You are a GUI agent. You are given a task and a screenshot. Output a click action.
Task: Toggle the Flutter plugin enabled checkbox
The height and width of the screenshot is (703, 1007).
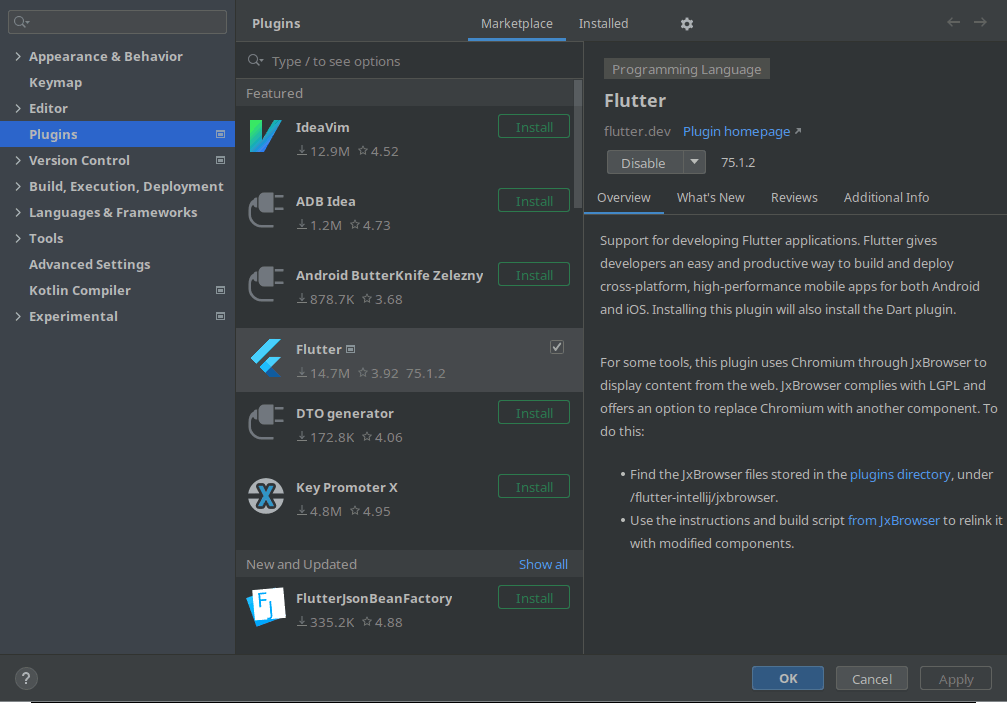[x=557, y=347]
